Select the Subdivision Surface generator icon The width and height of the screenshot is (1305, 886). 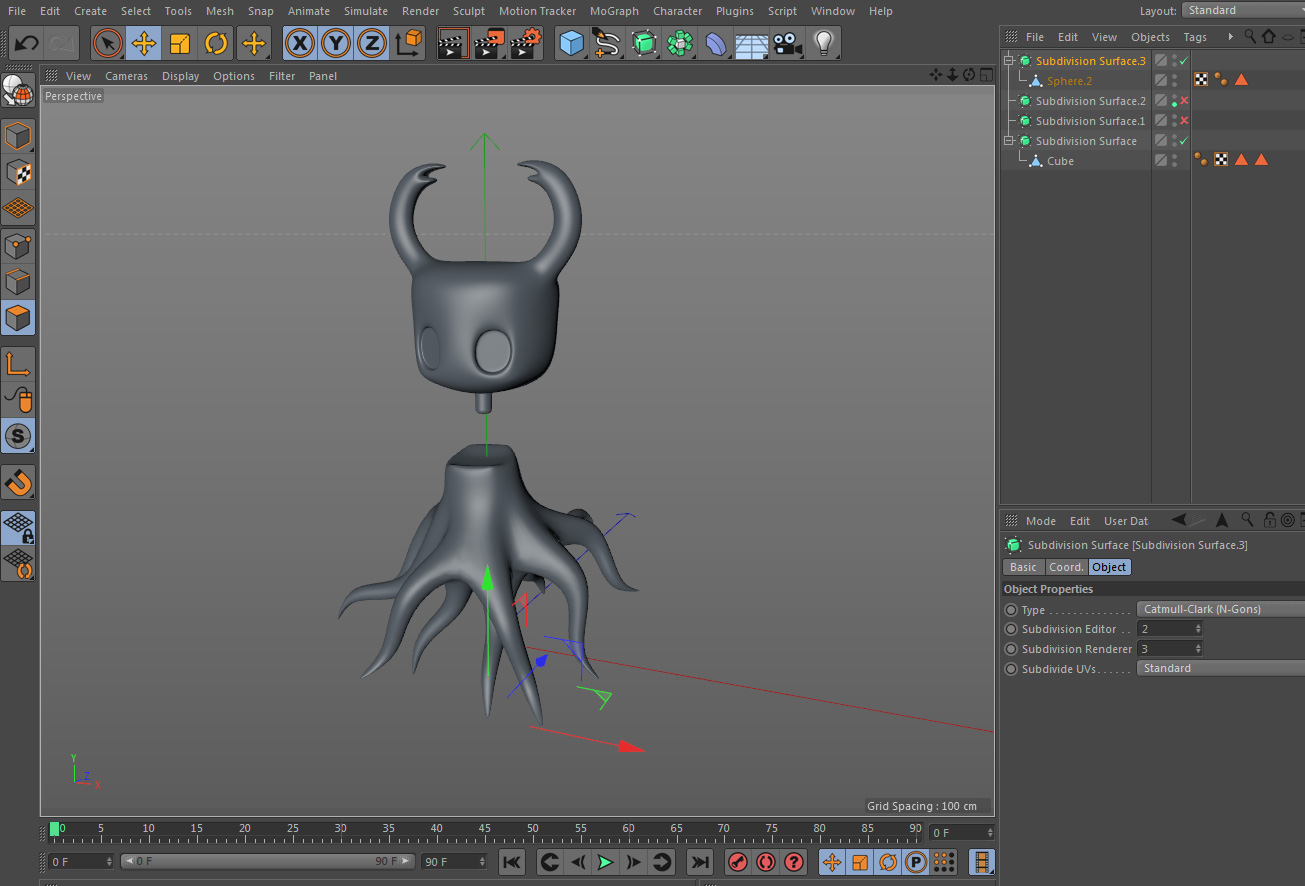pos(643,43)
